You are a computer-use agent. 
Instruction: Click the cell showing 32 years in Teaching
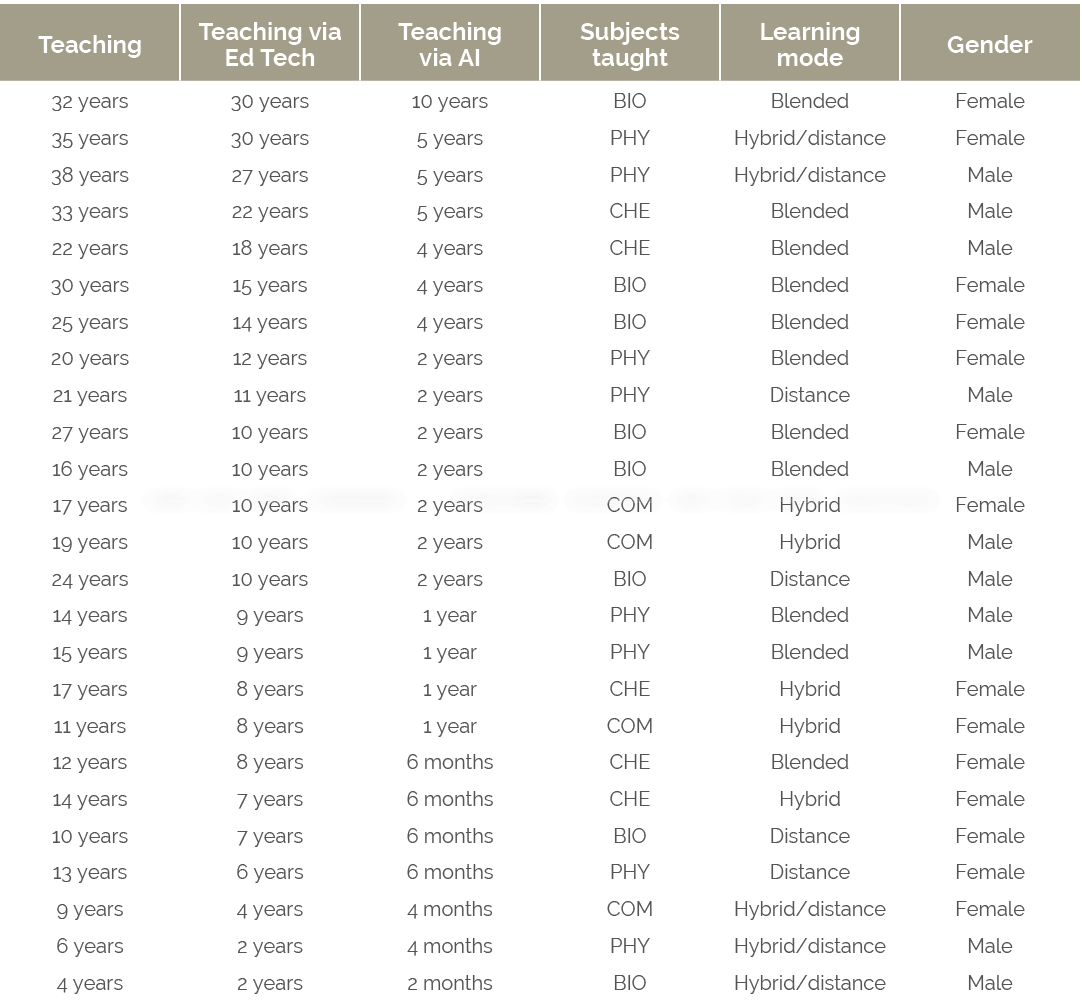(x=89, y=100)
